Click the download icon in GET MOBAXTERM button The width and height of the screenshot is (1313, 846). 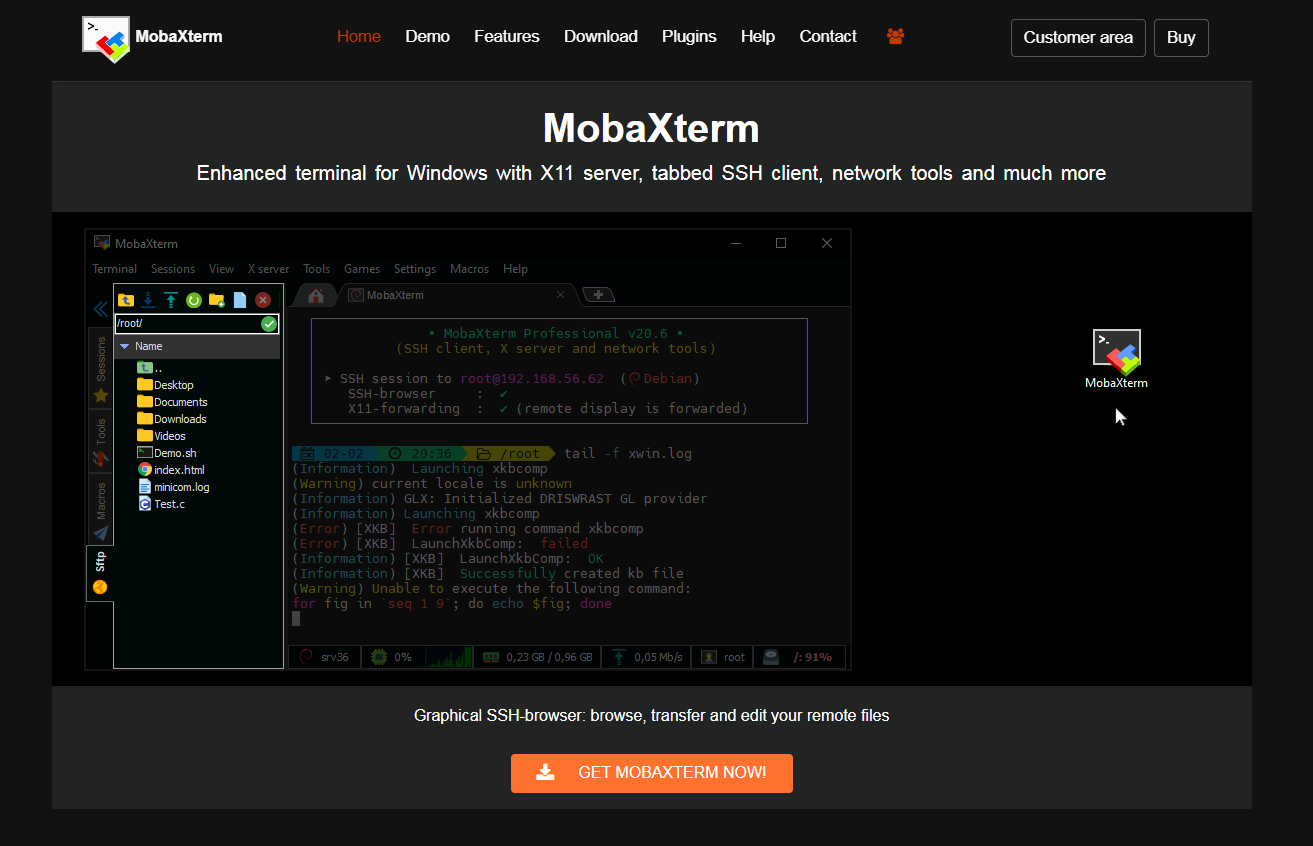point(545,772)
